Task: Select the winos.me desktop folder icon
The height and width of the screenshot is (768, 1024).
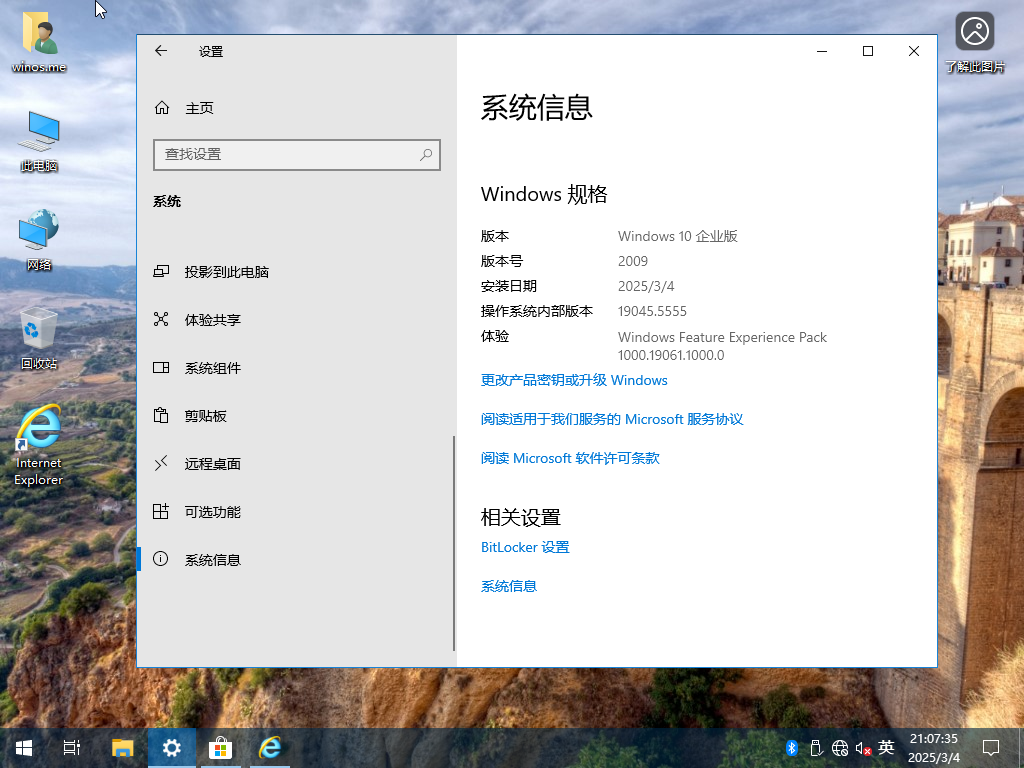Action: (39, 40)
